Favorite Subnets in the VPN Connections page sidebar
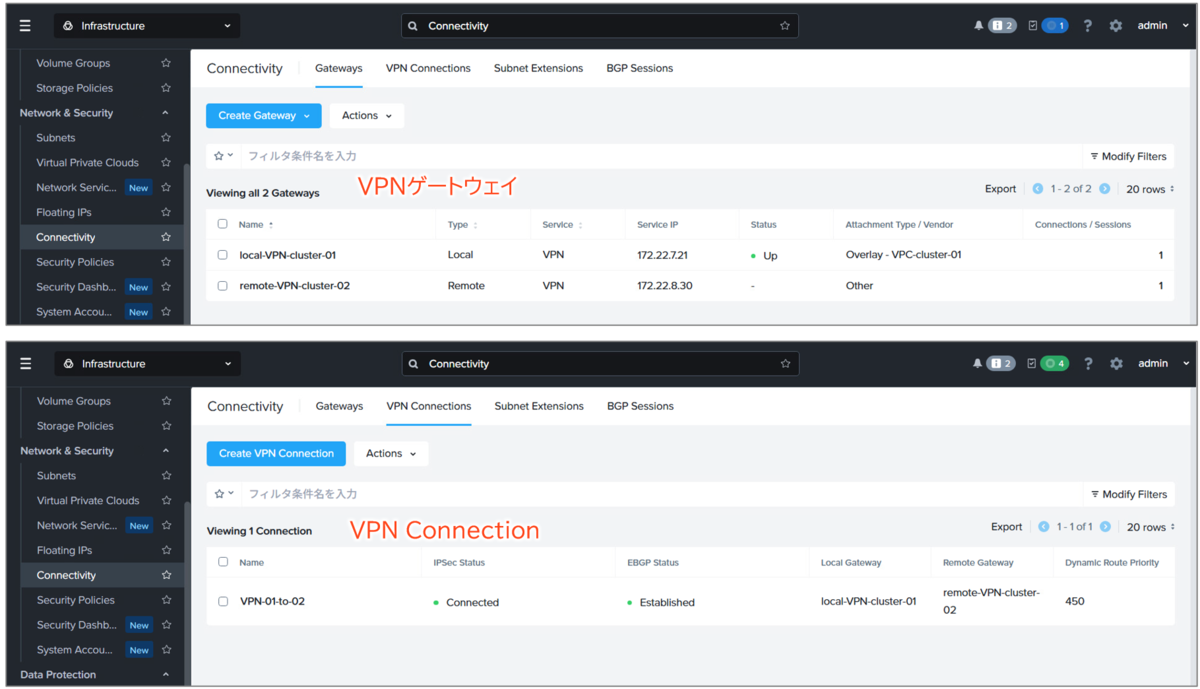 pyautogui.click(x=166, y=476)
